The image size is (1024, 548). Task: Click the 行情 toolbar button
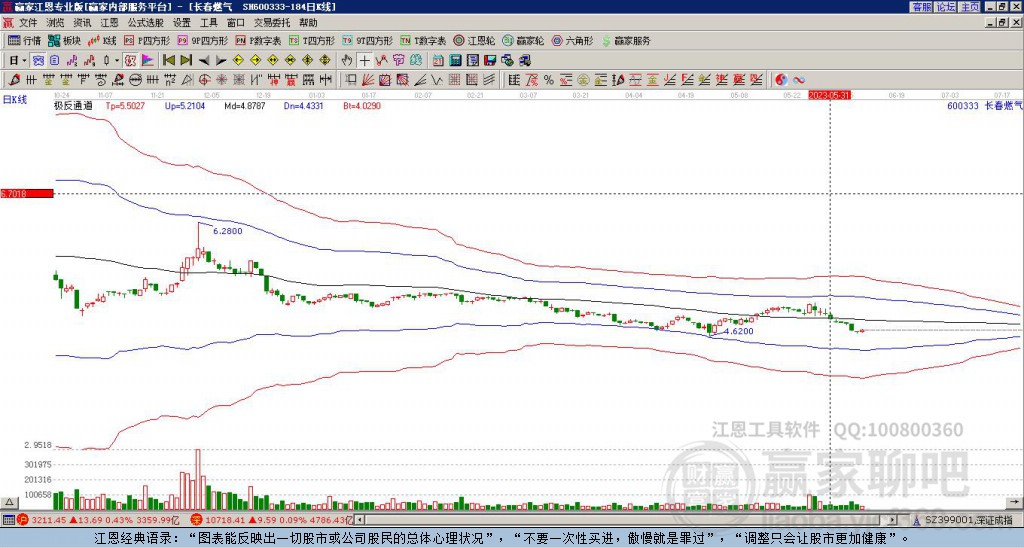24,40
